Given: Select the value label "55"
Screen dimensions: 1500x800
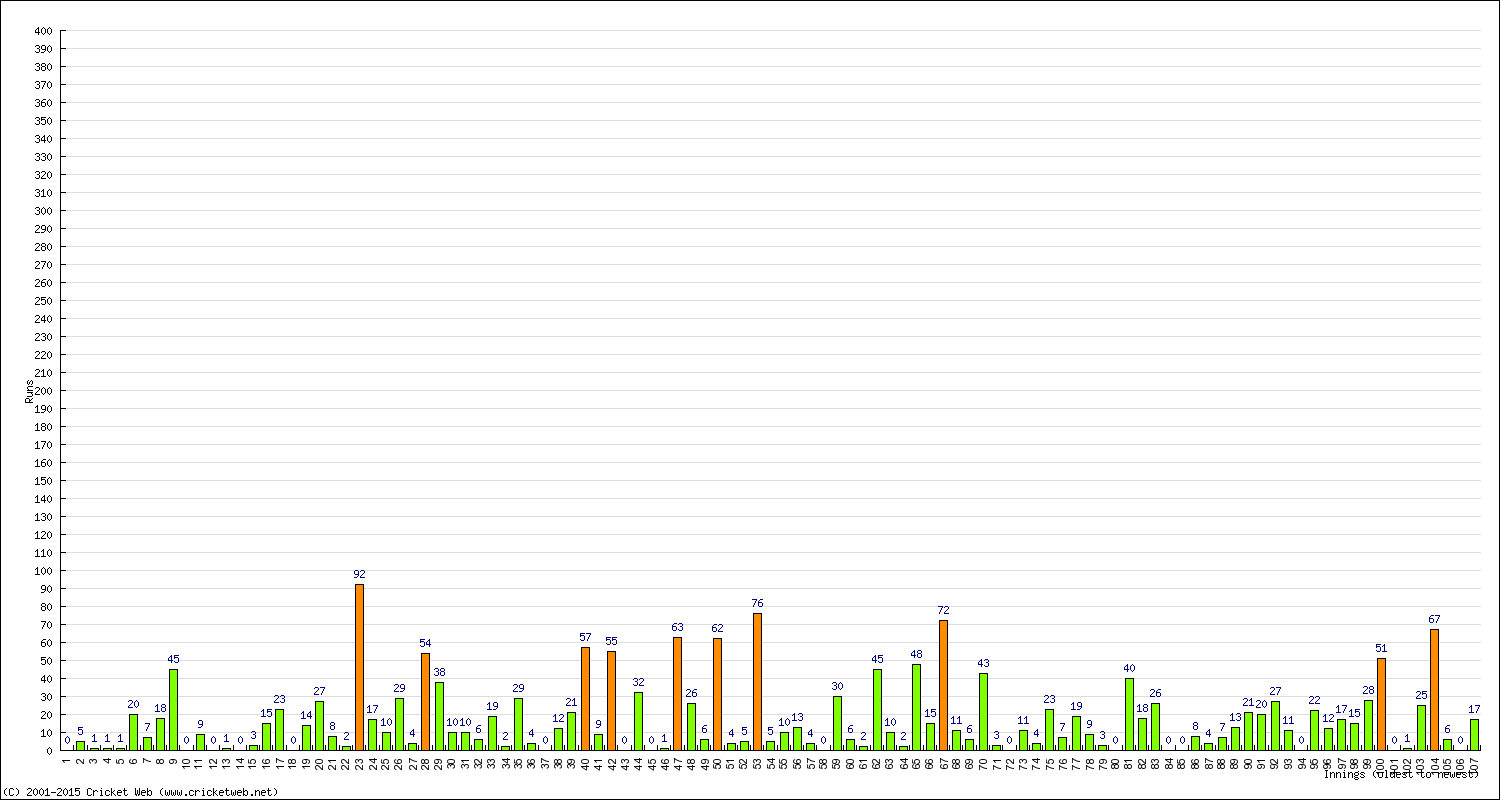Looking at the screenshot, I should coord(611,641).
